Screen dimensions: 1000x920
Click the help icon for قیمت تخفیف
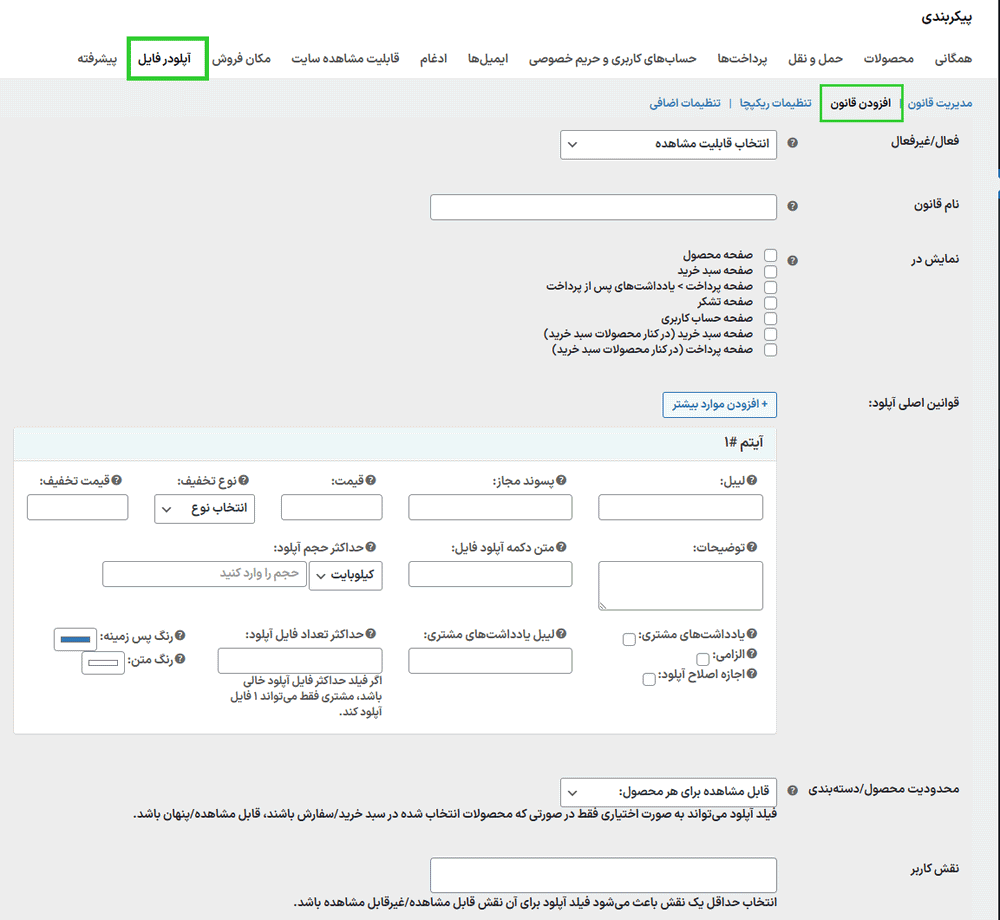(x=117, y=479)
